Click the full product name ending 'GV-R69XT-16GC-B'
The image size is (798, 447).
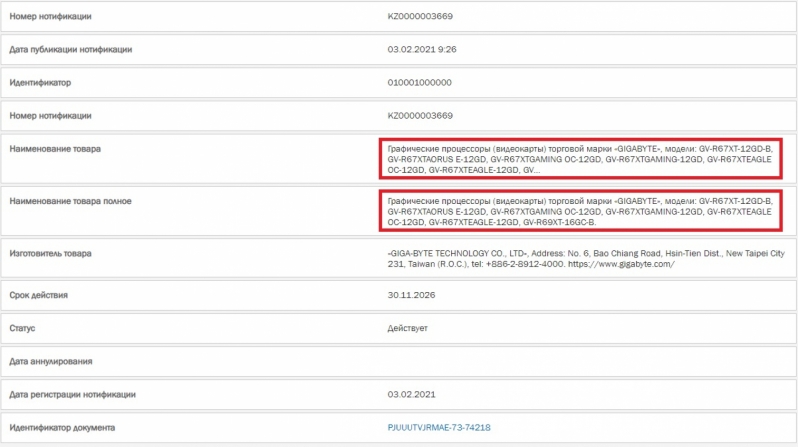coord(580,212)
